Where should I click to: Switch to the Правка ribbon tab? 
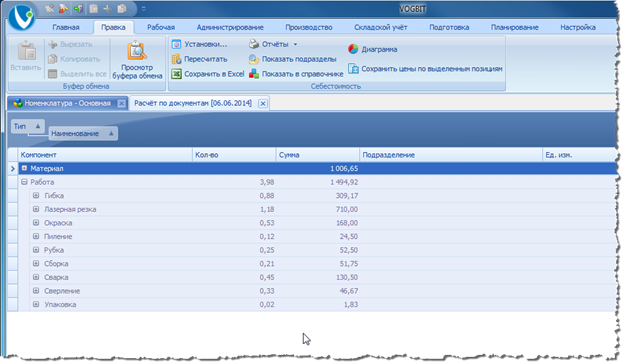[x=113, y=27]
